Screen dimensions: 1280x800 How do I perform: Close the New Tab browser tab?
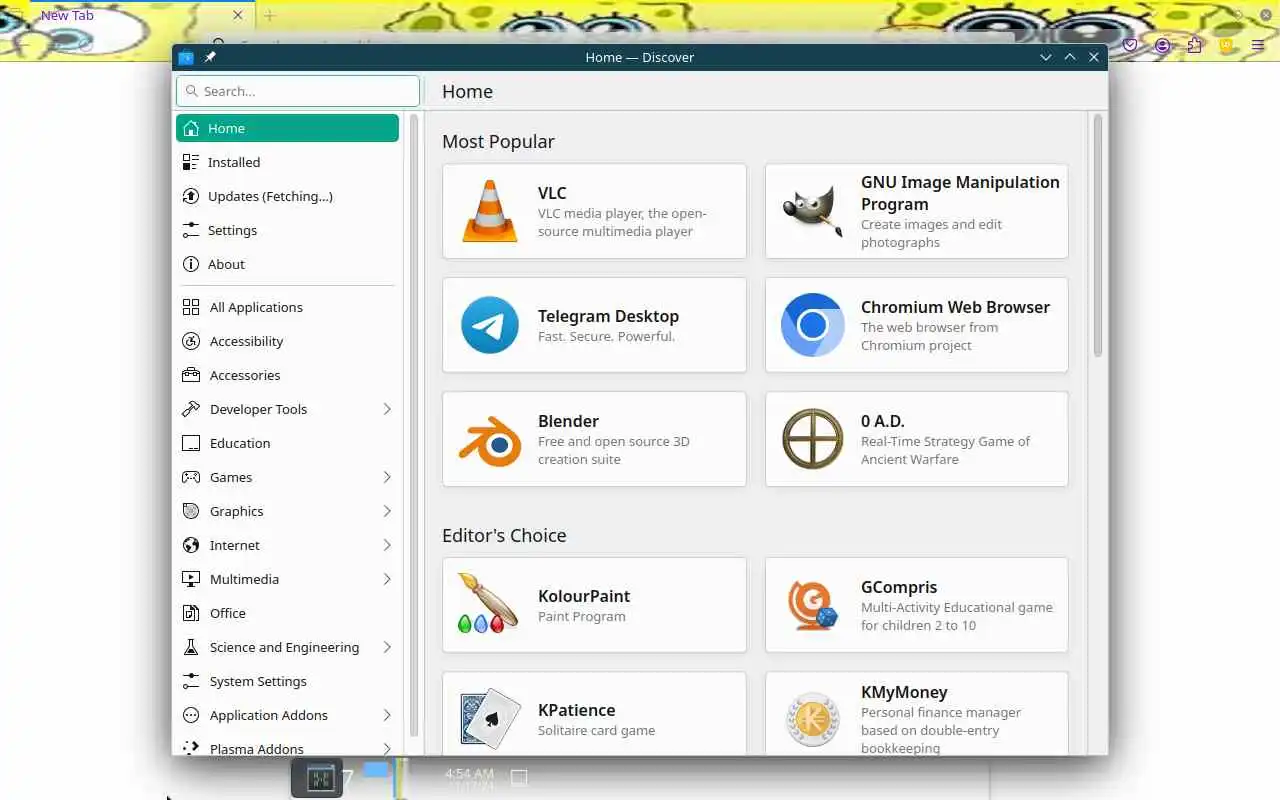pos(237,15)
